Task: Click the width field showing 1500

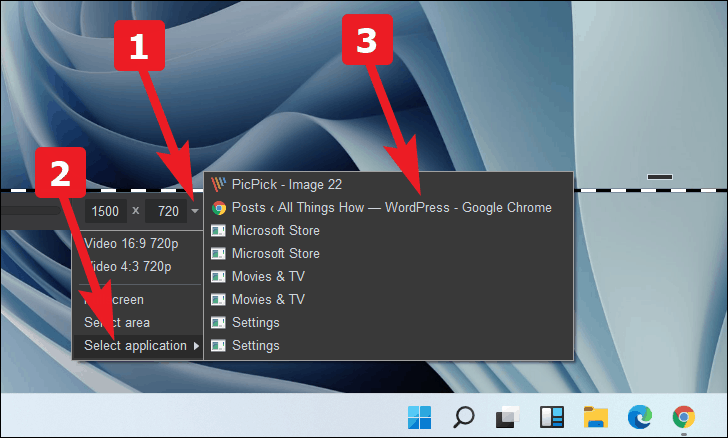Action: (x=105, y=211)
